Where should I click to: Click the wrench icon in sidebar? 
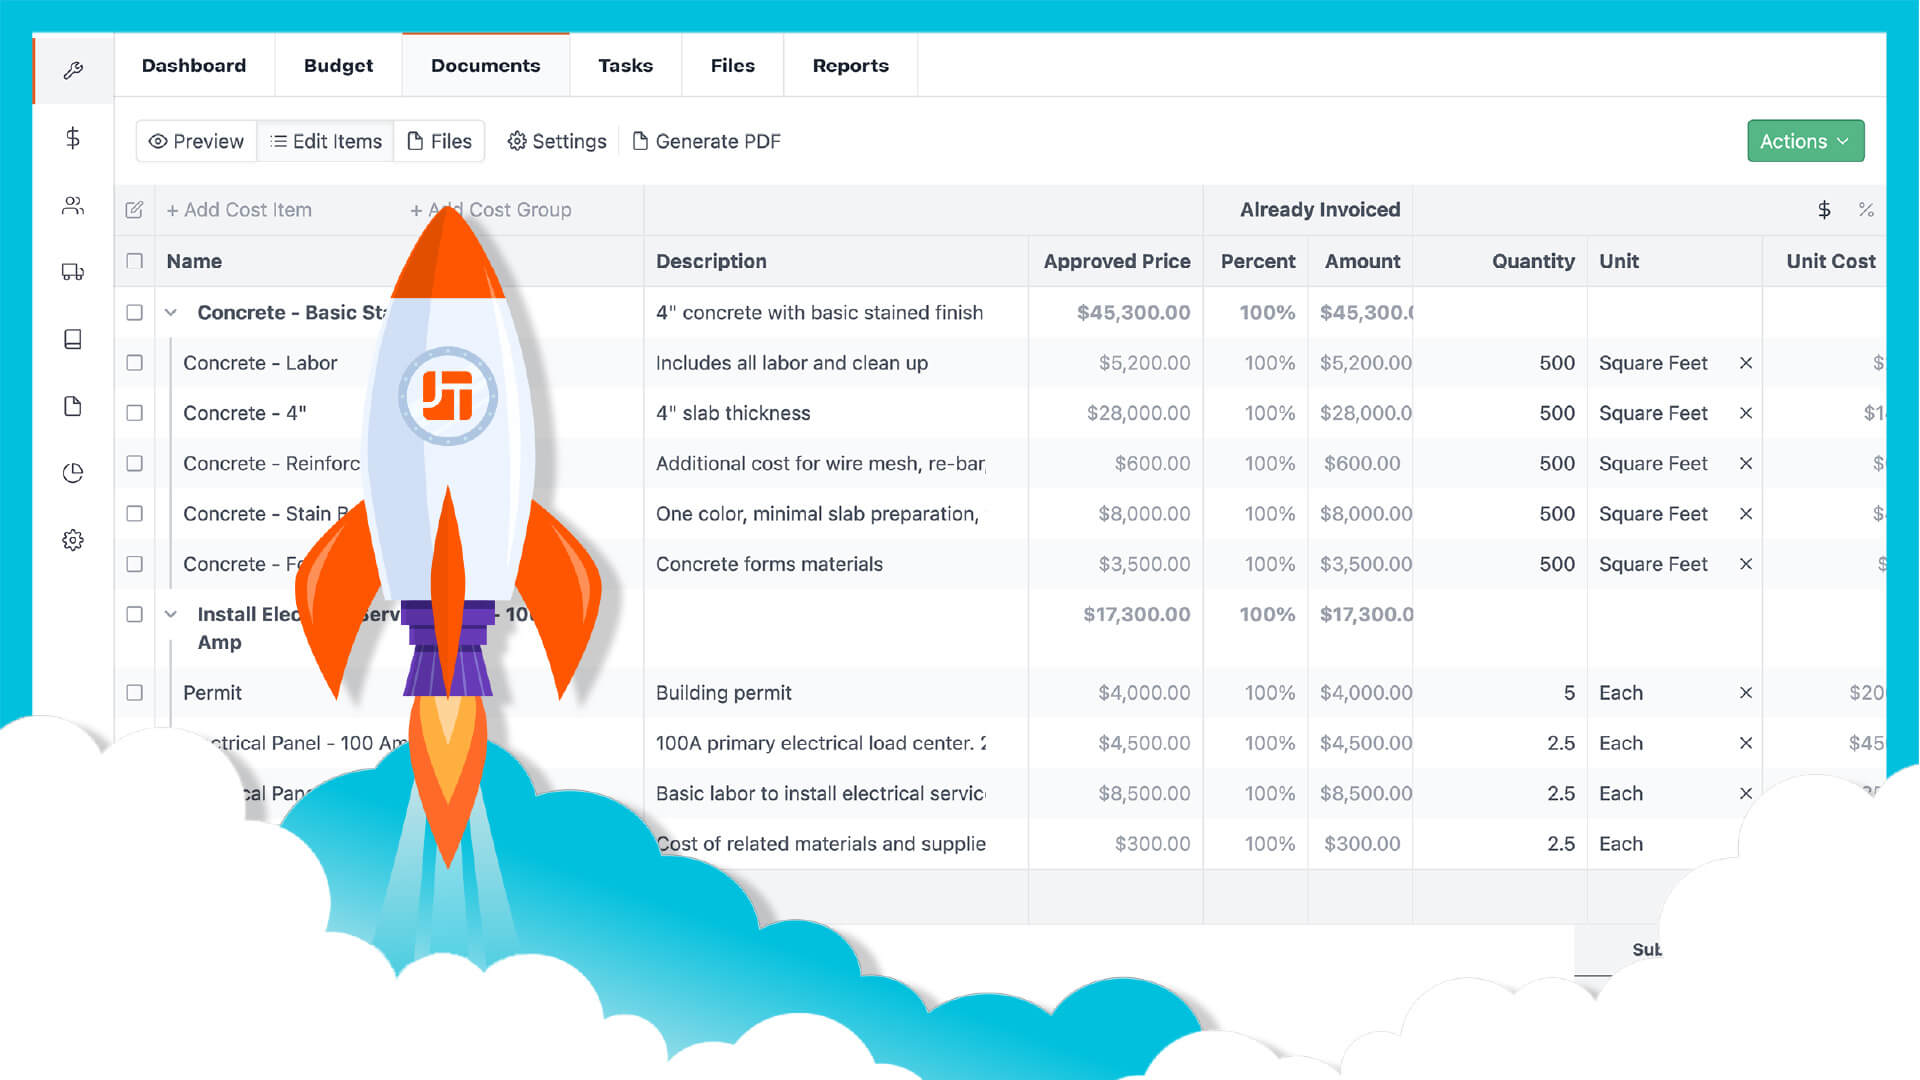pyautogui.click(x=73, y=70)
